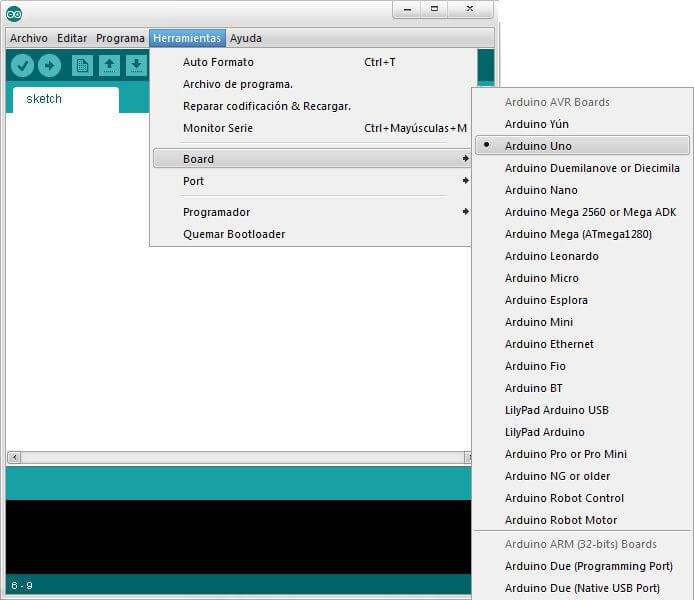Select Arduino Robot Control board

pos(582,498)
